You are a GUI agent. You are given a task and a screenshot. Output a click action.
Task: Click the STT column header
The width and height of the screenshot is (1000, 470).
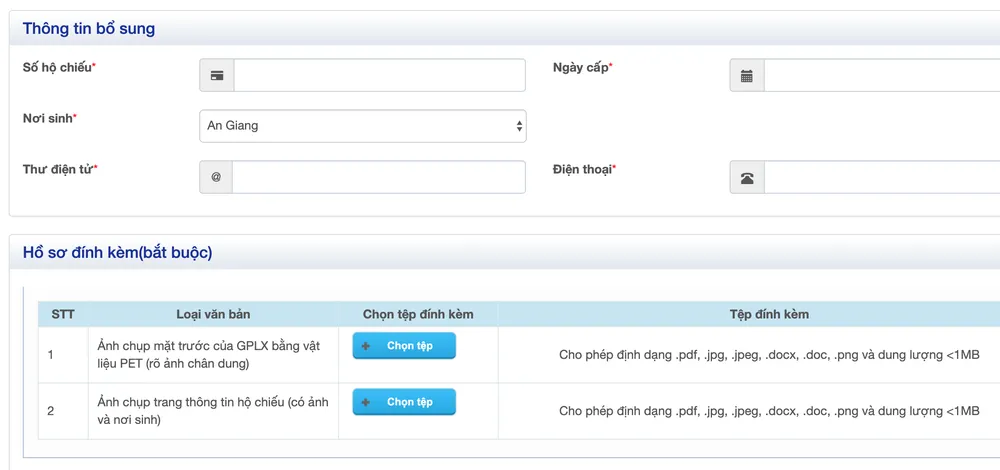63,314
